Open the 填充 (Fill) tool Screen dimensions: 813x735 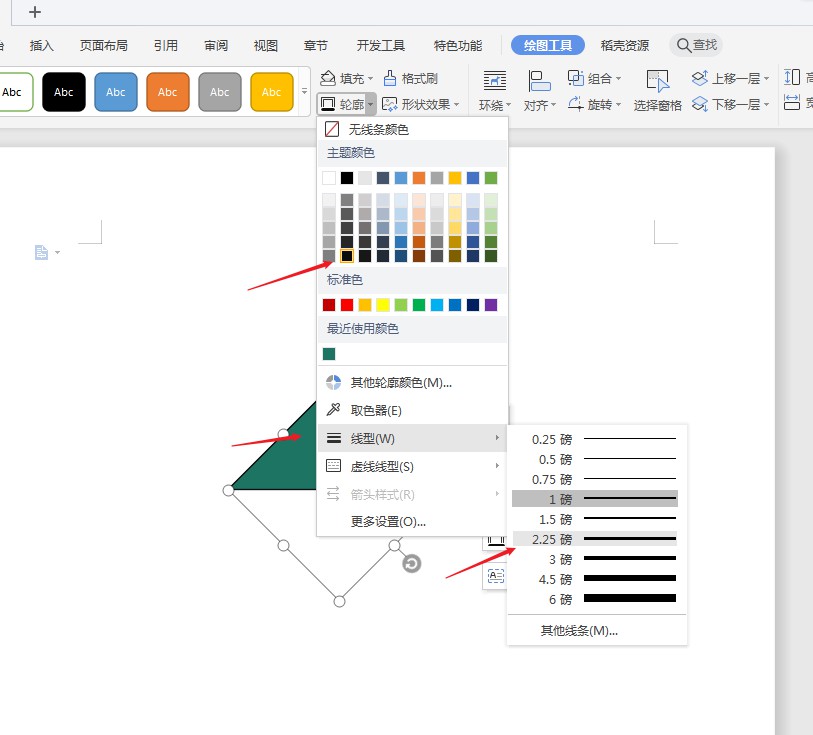351,77
